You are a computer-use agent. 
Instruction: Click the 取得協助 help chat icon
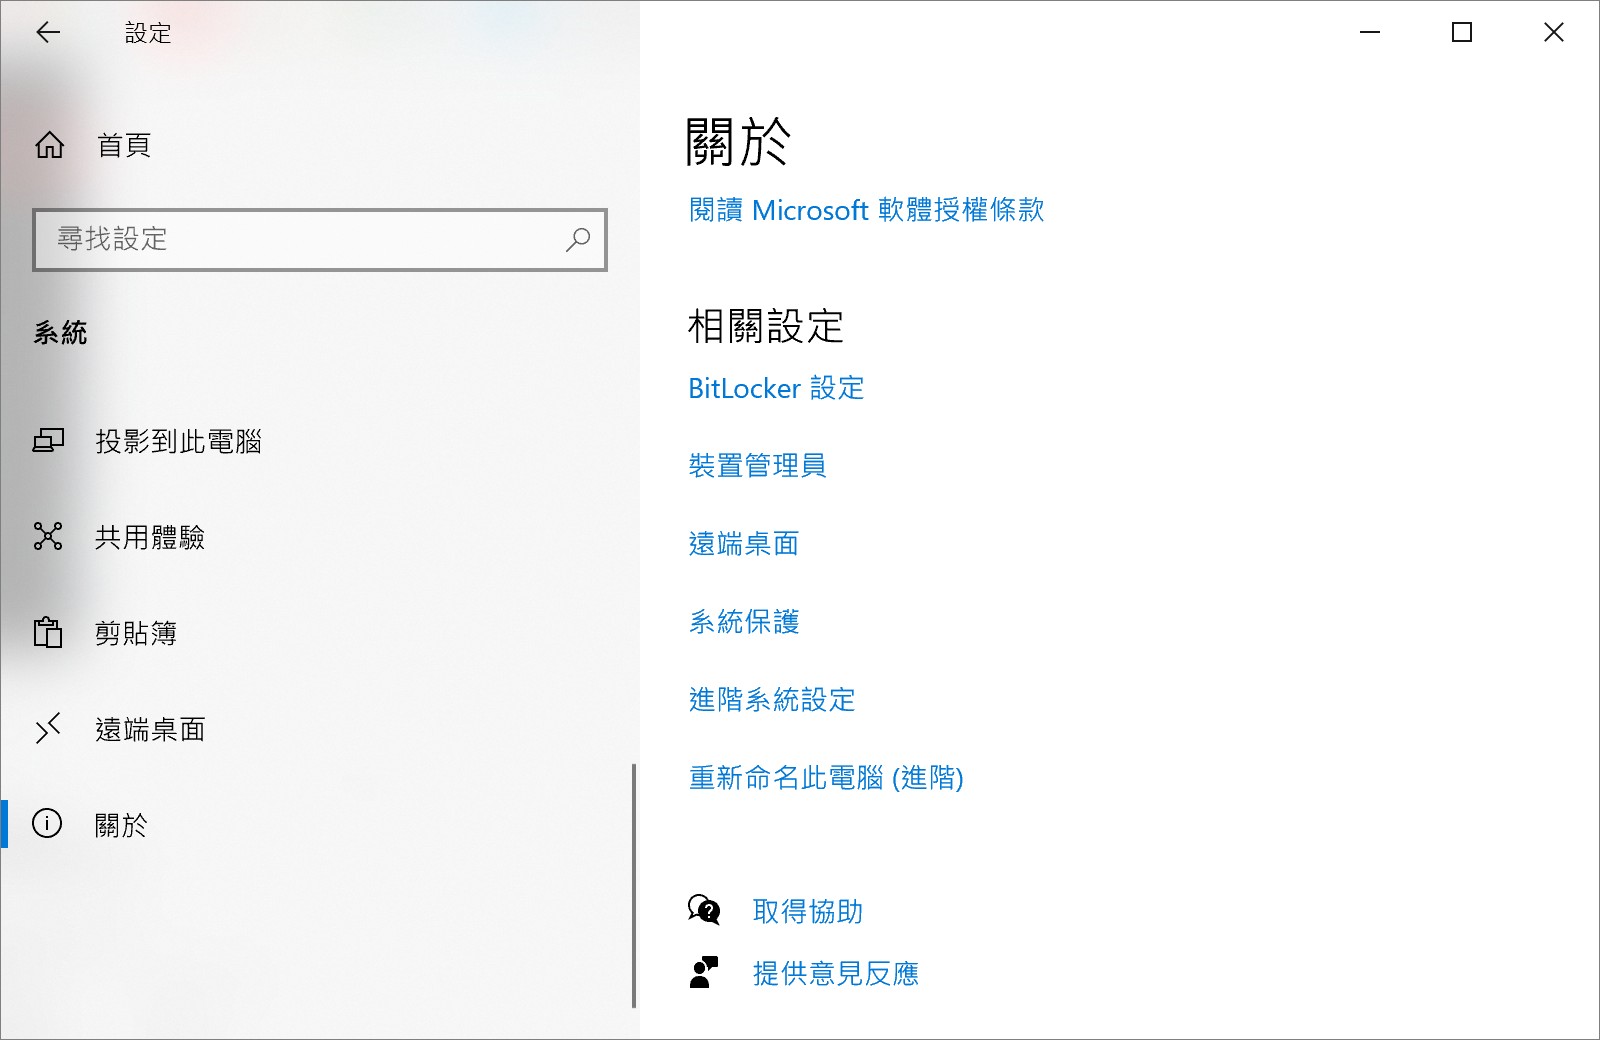coord(704,910)
